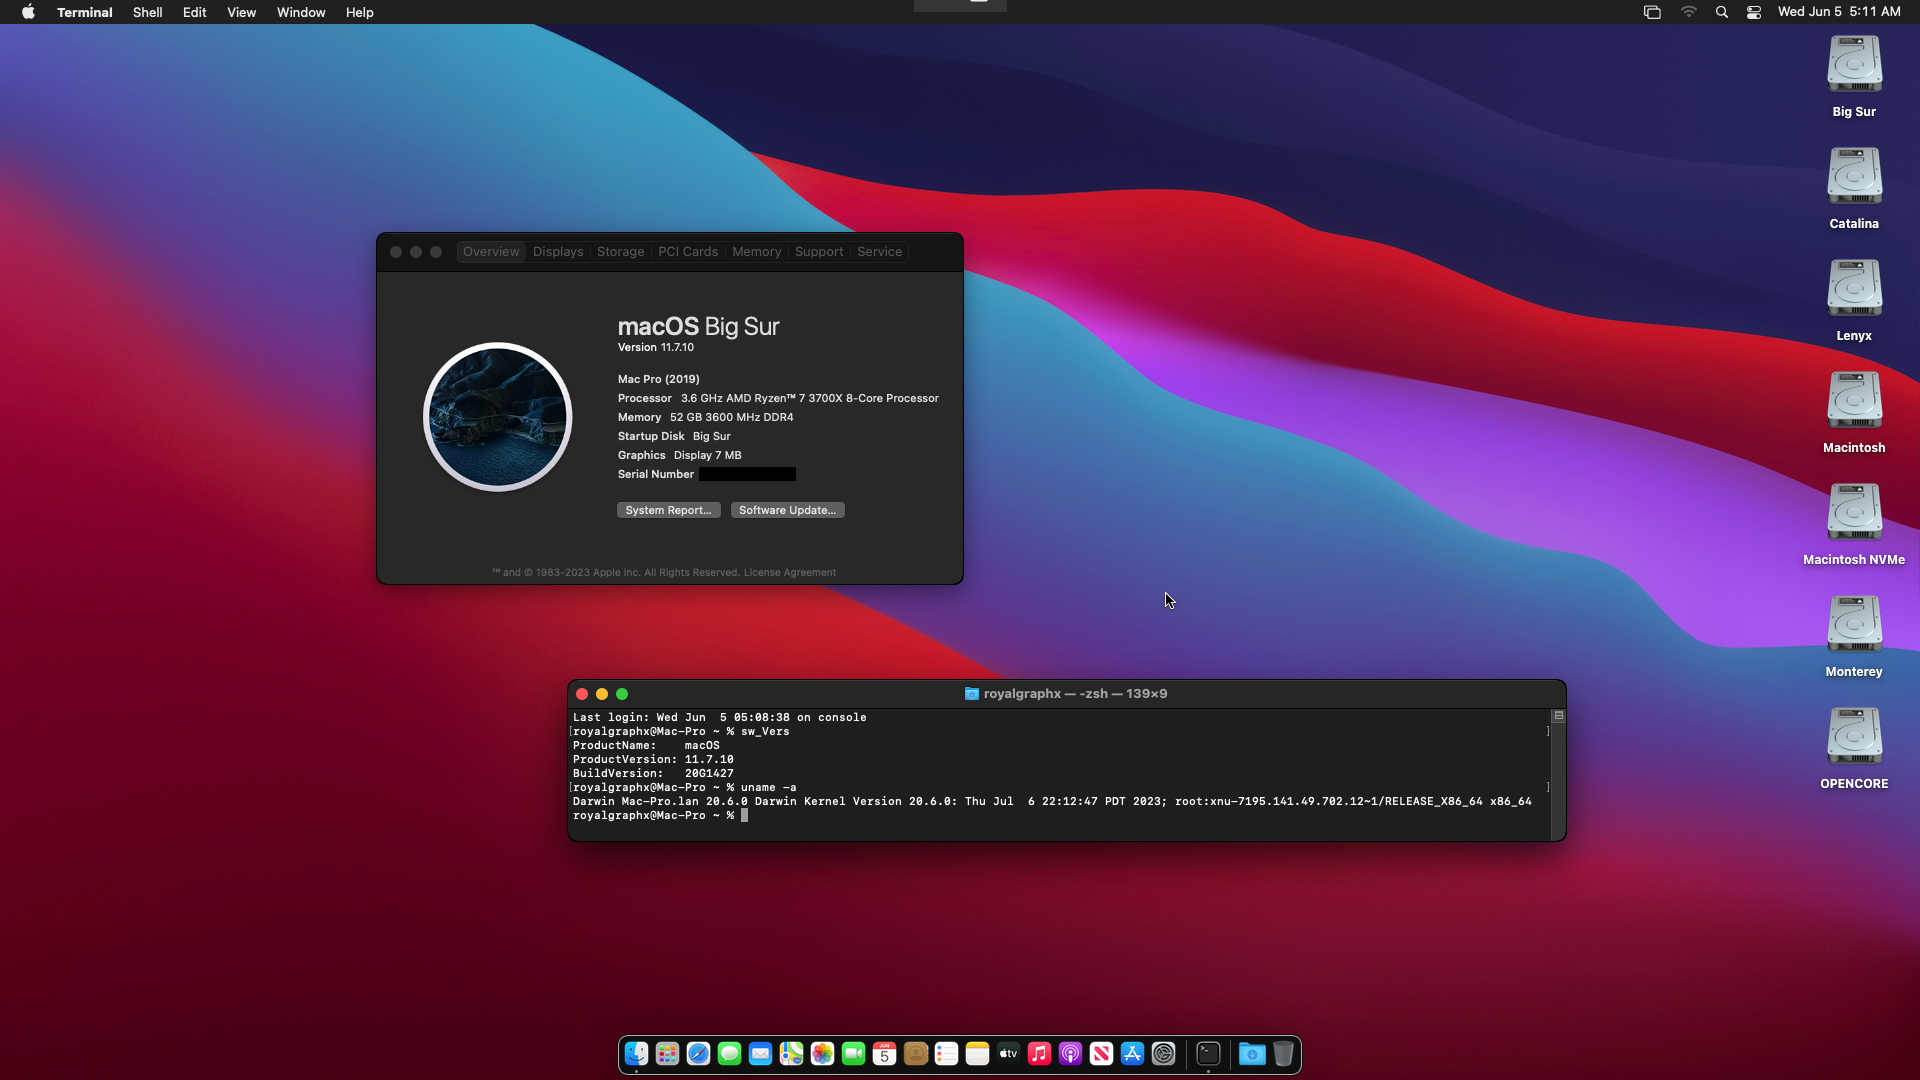The image size is (1920, 1080).
Task: Click the Terminal icon in the Dock
Action: click(x=1208, y=1054)
